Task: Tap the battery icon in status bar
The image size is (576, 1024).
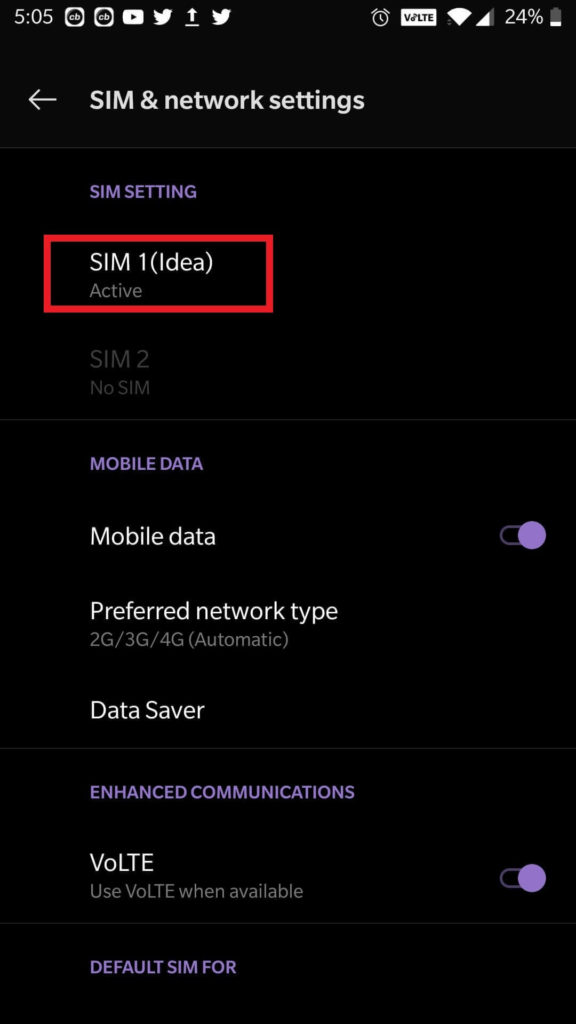Action: (555, 18)
